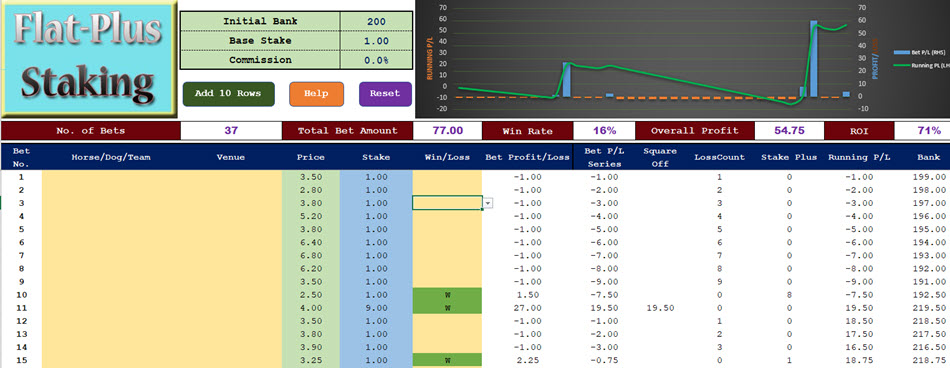Image resolution: width=950 pixels, height=368 pixels.
Task: Click the Win/Loss column header
Action: coord(447,157)
